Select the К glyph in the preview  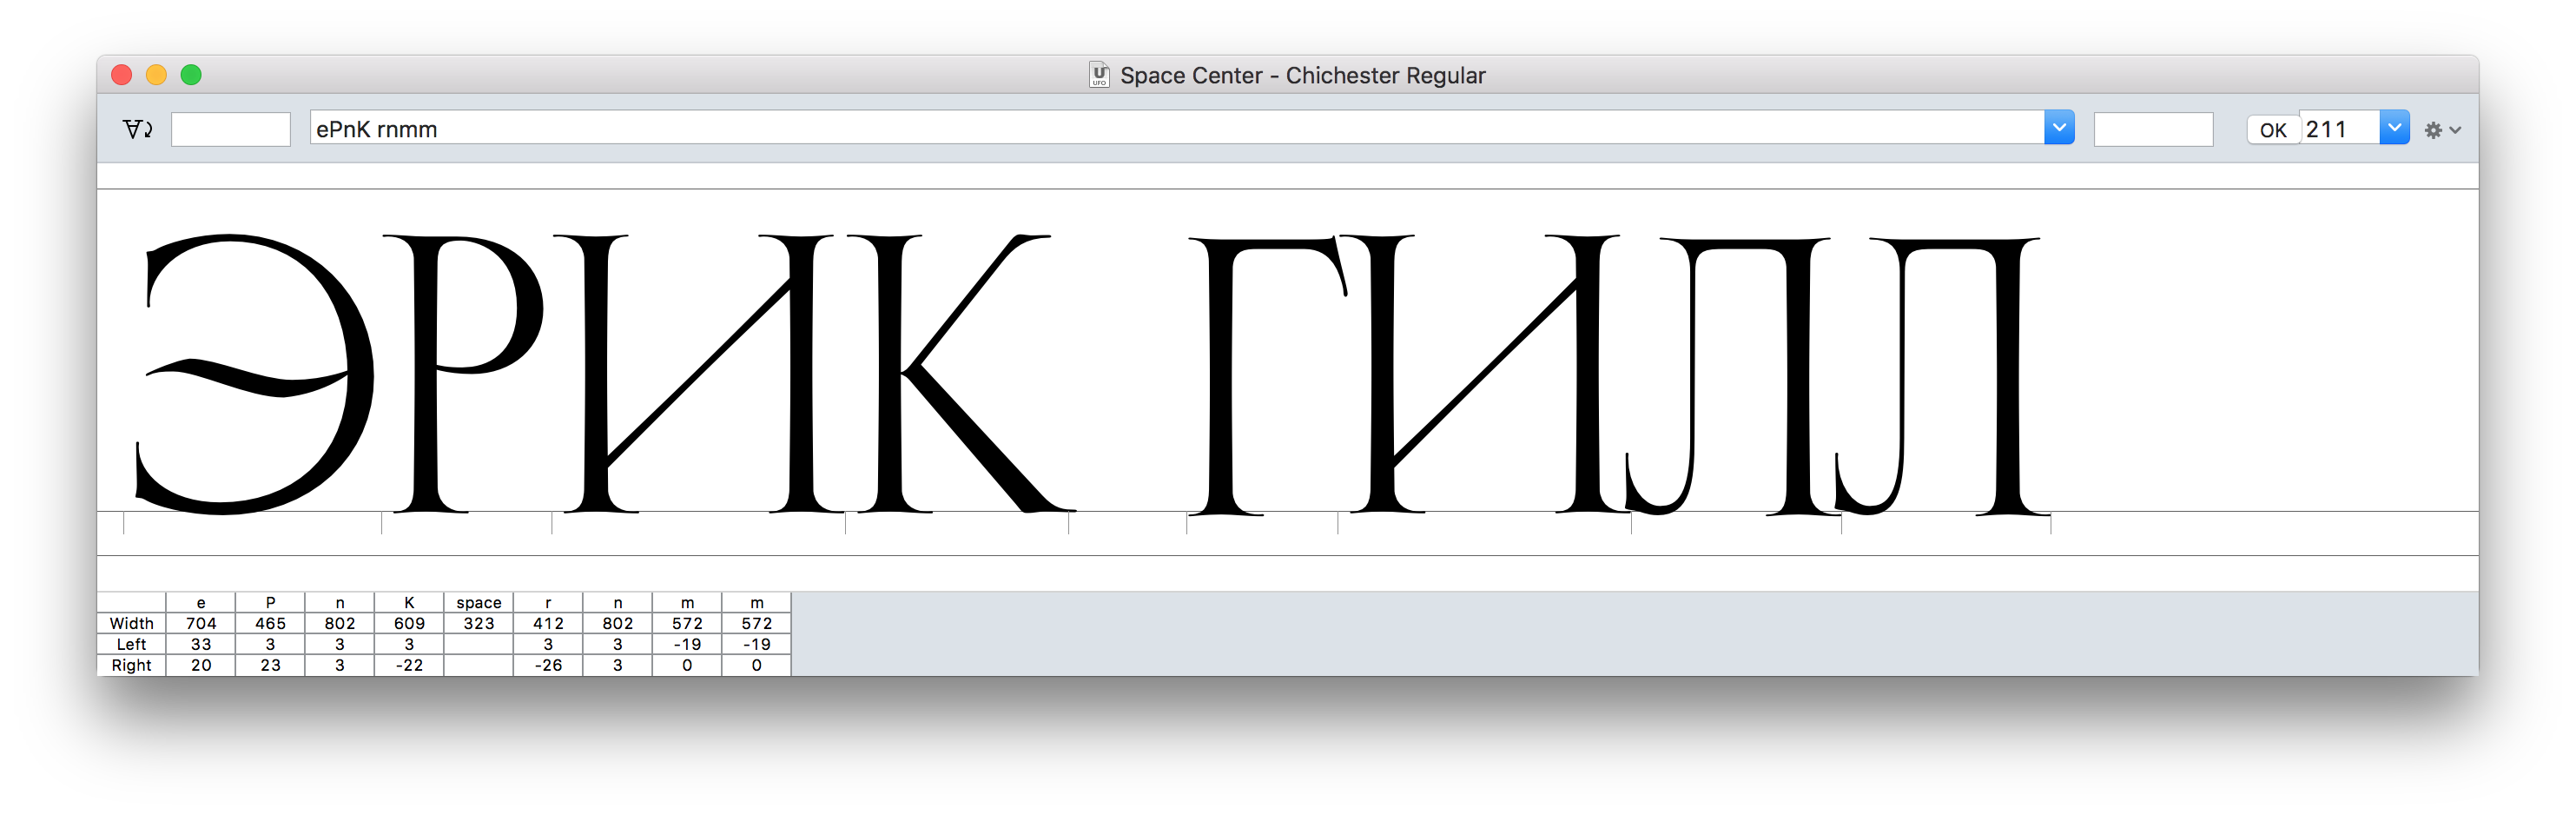click(x=961, y=374)
